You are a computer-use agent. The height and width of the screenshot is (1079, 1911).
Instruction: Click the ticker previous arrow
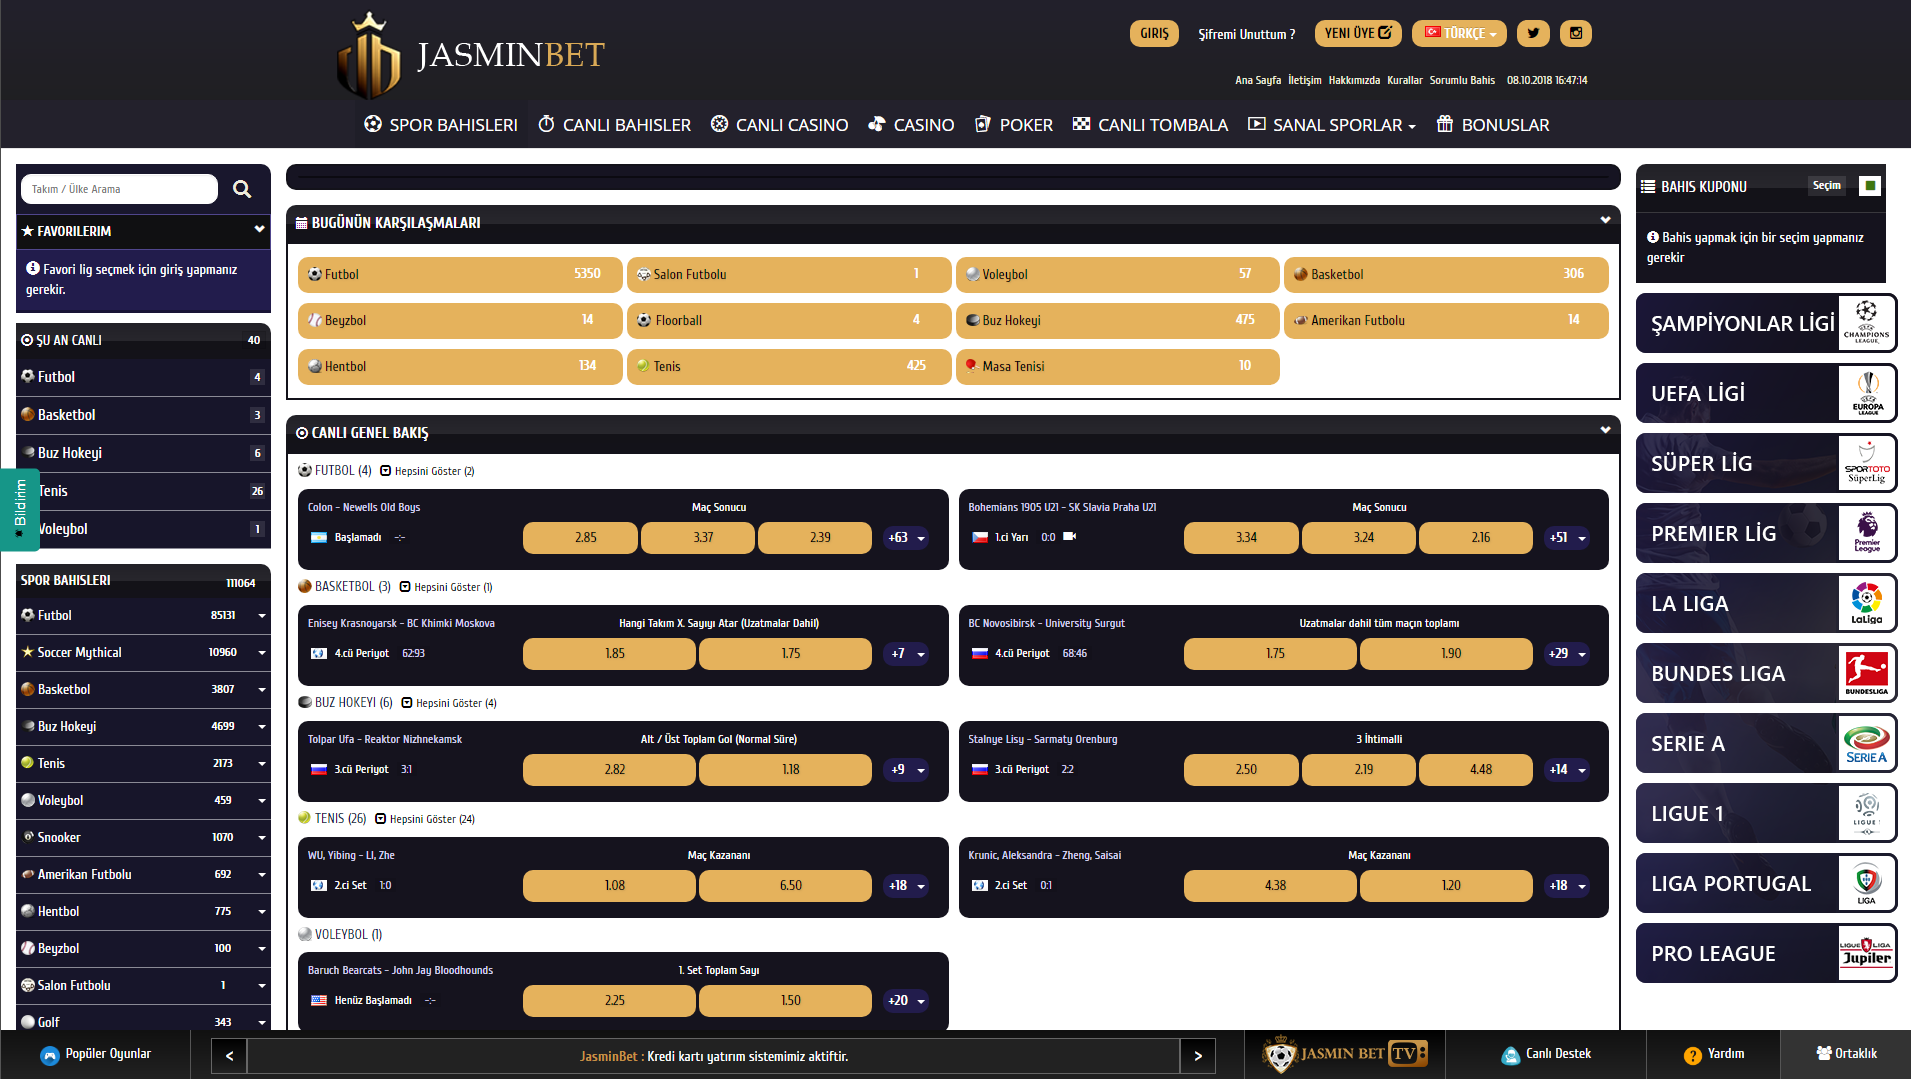click(x=229, y=1056)
